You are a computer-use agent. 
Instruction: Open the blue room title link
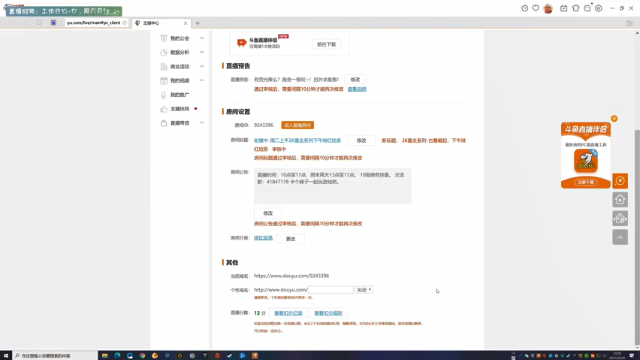(x=297, y=140)
